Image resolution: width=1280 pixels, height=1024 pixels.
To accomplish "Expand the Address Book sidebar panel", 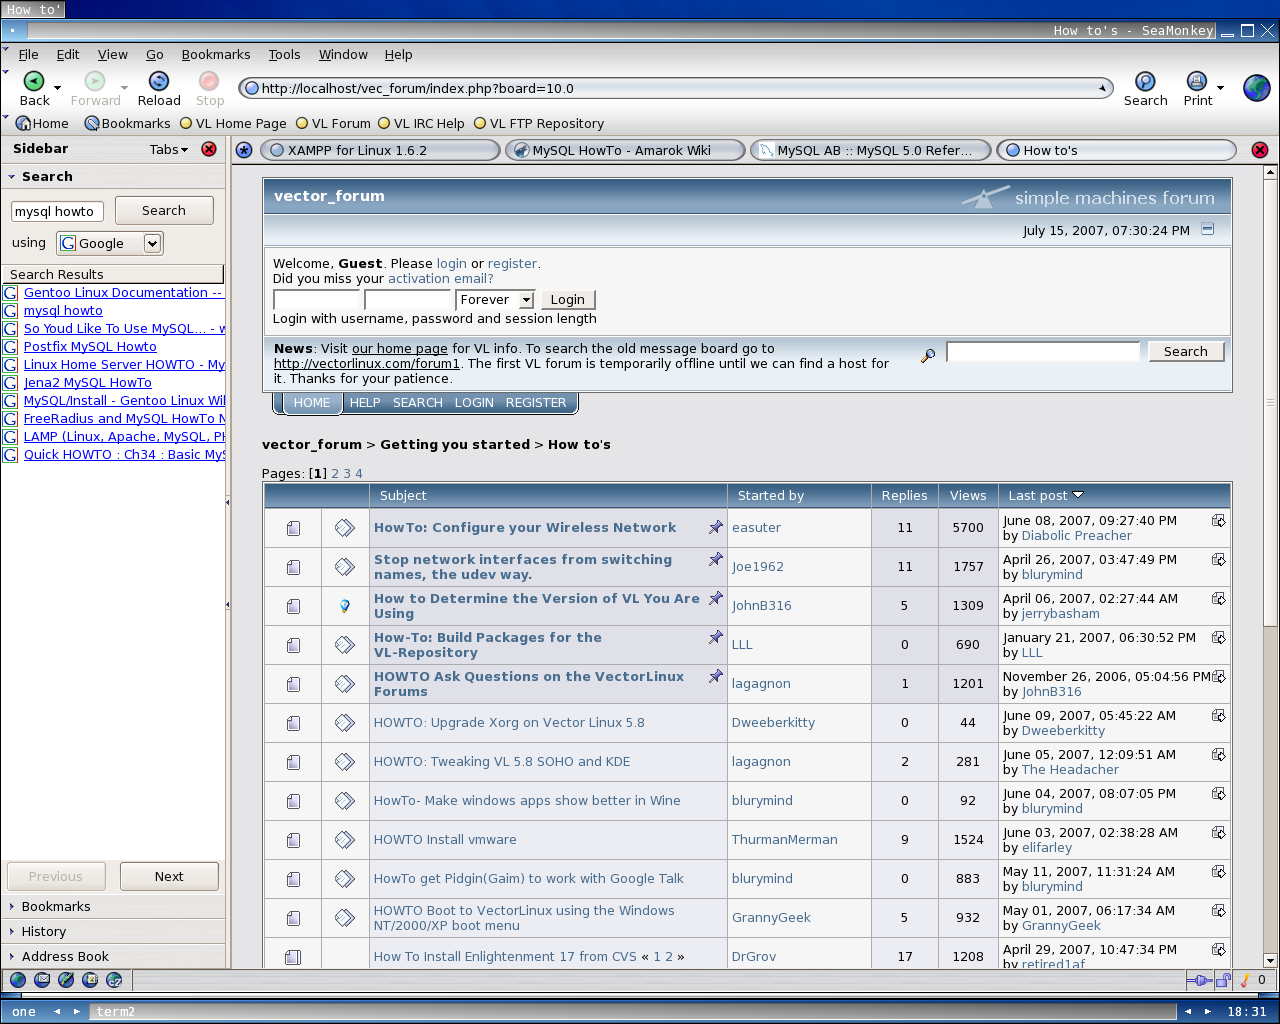I will [x=65, y=956].
